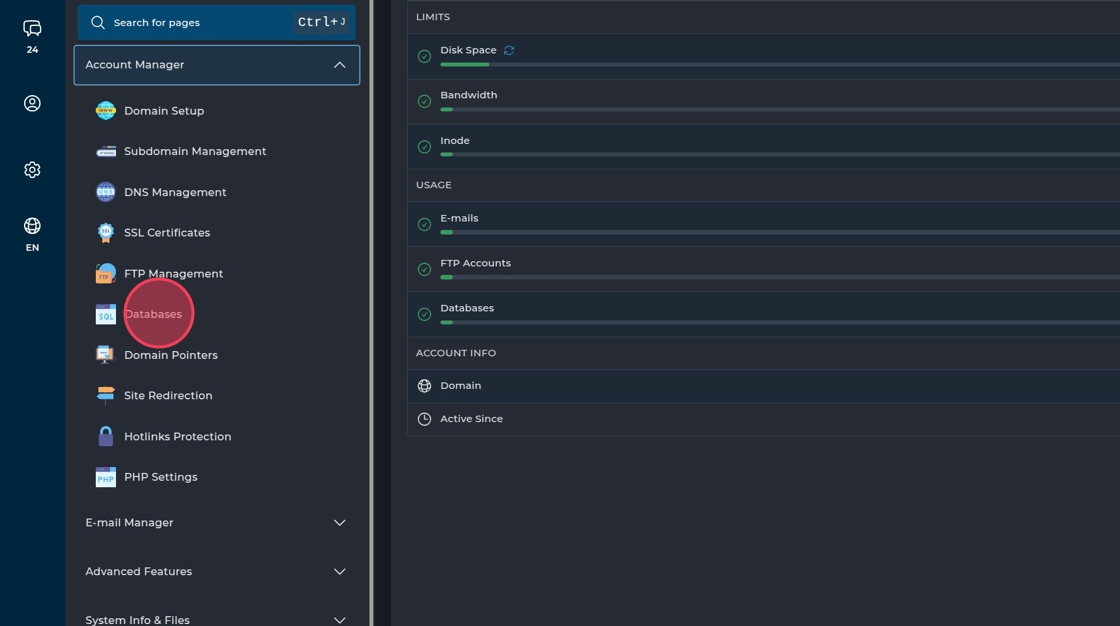
Task: Click the Domain Setup globe icon
Action: (105, 111)
